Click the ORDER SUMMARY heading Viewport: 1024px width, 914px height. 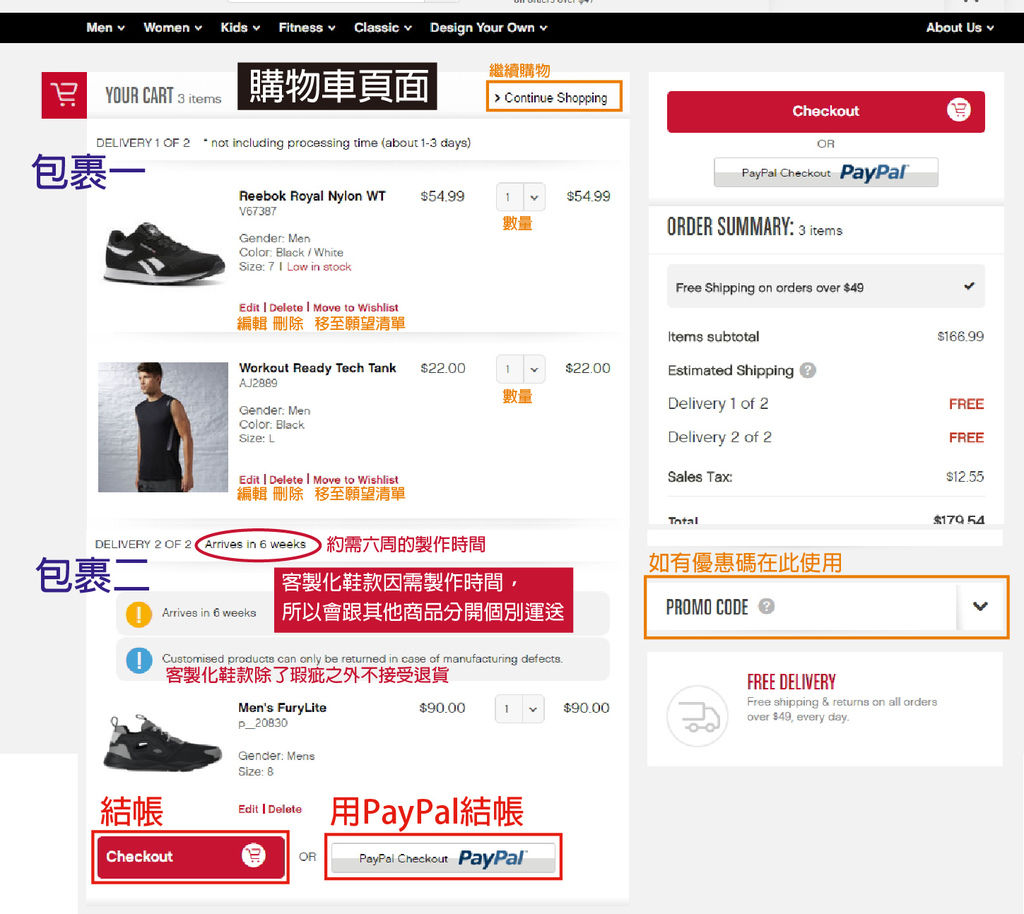(x=730, y=227)
